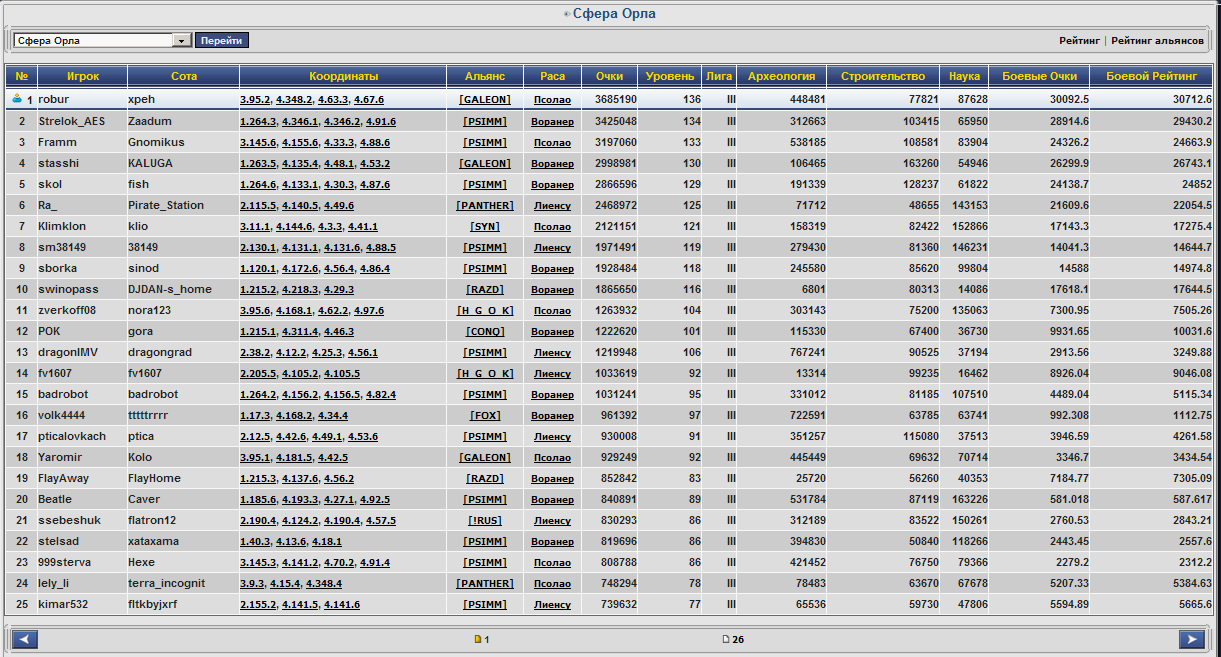Viewport: 1221px width, 657px height.
Task: Open the !RUS alliance link for ssebeshuk
Action: (x=485, y=520)
